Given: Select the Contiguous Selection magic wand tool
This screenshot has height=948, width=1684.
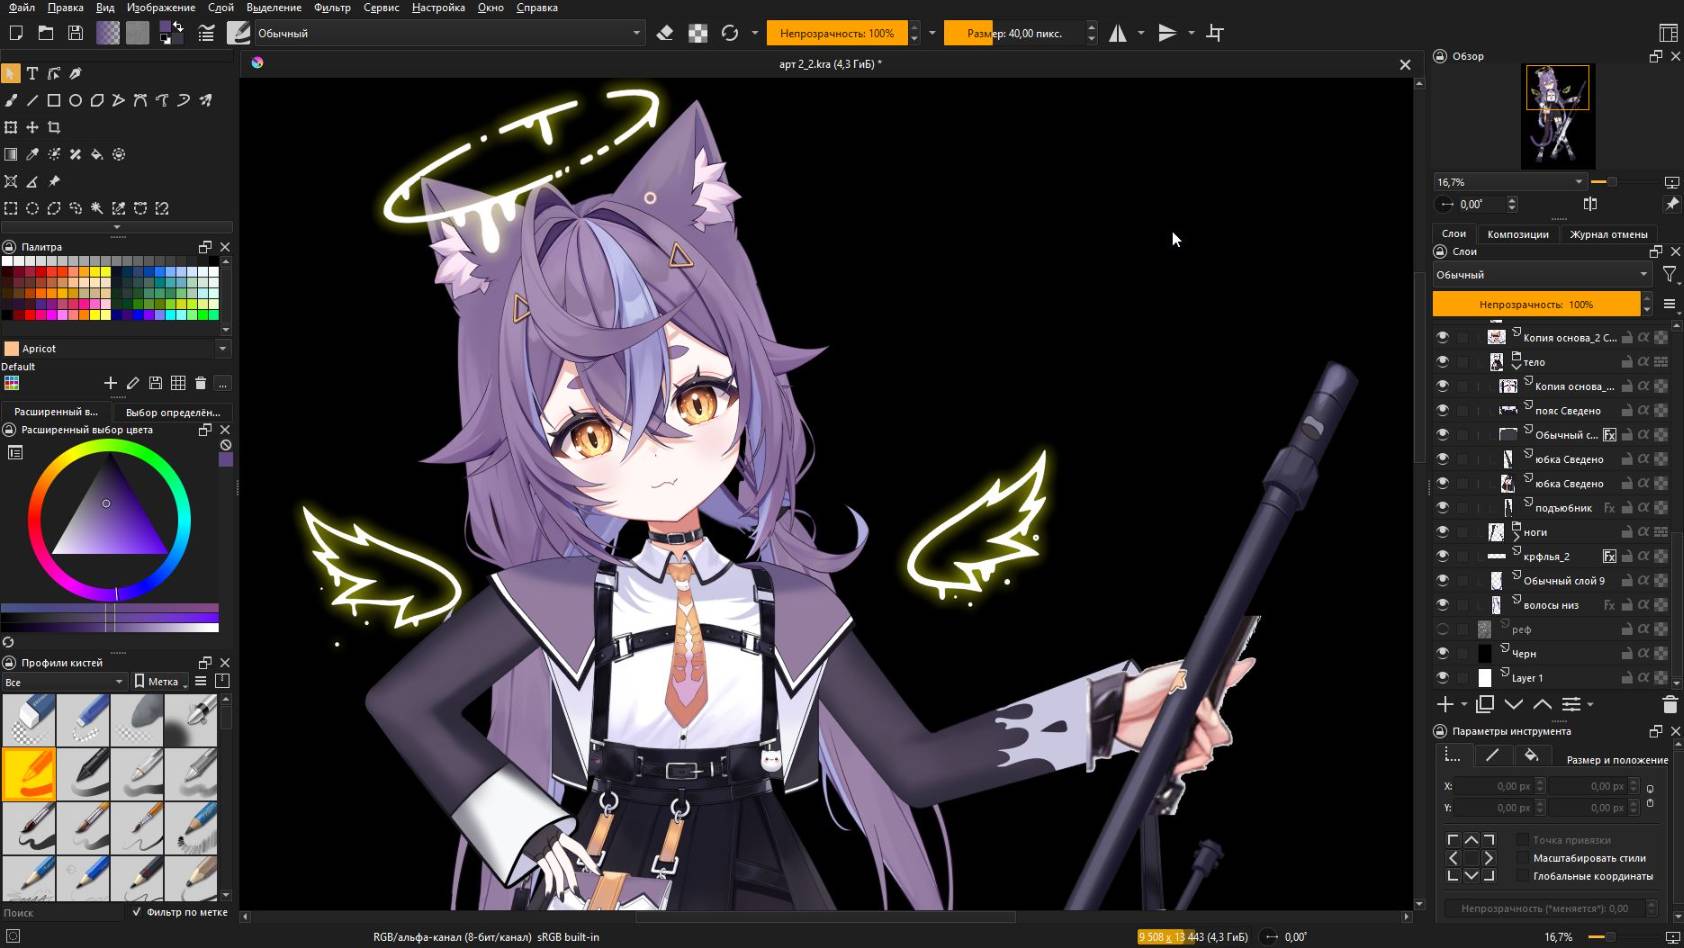Looking at the screenshot, I should pos(97,208).
